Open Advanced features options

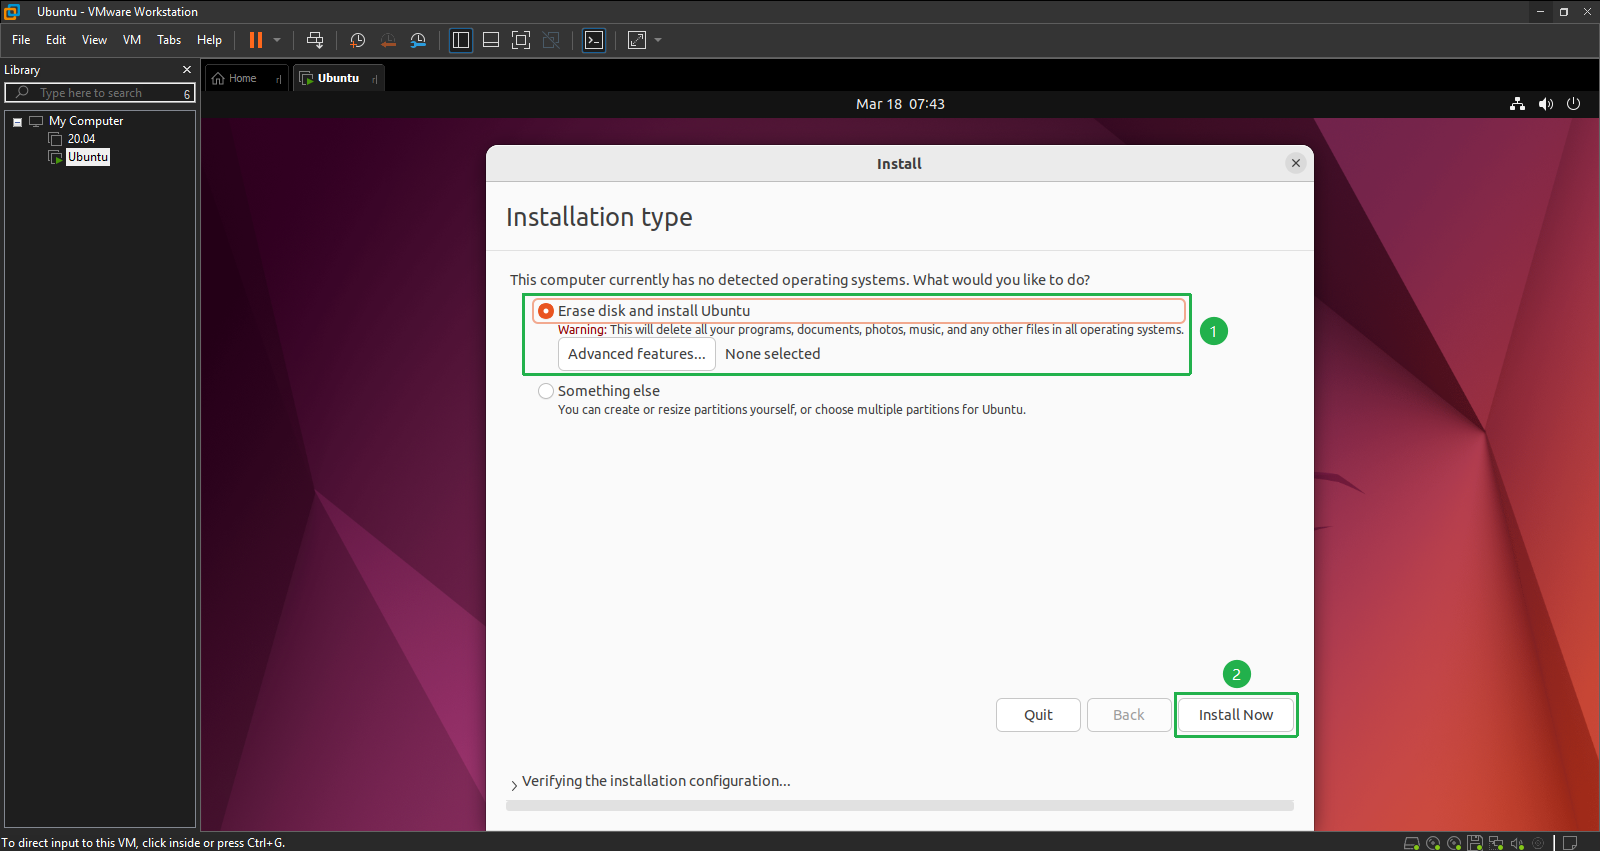637,354
